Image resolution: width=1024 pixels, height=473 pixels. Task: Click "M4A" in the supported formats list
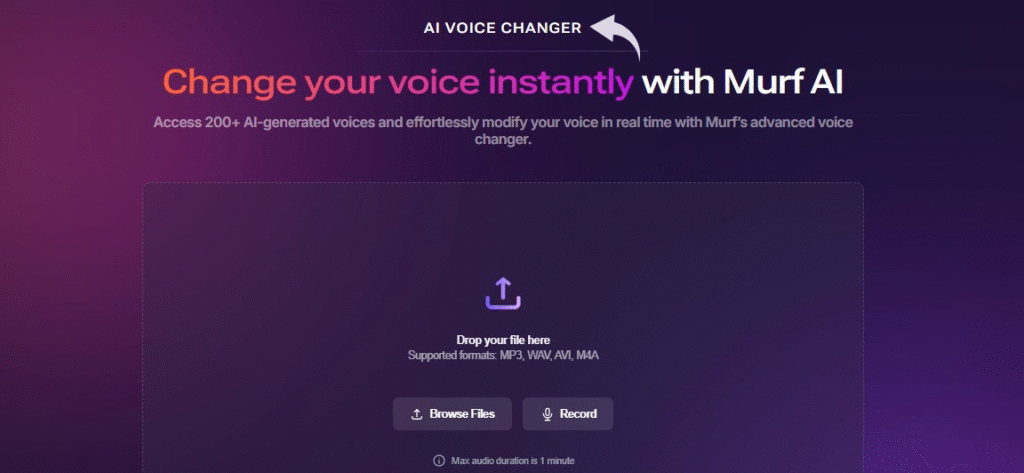[587, 356]
